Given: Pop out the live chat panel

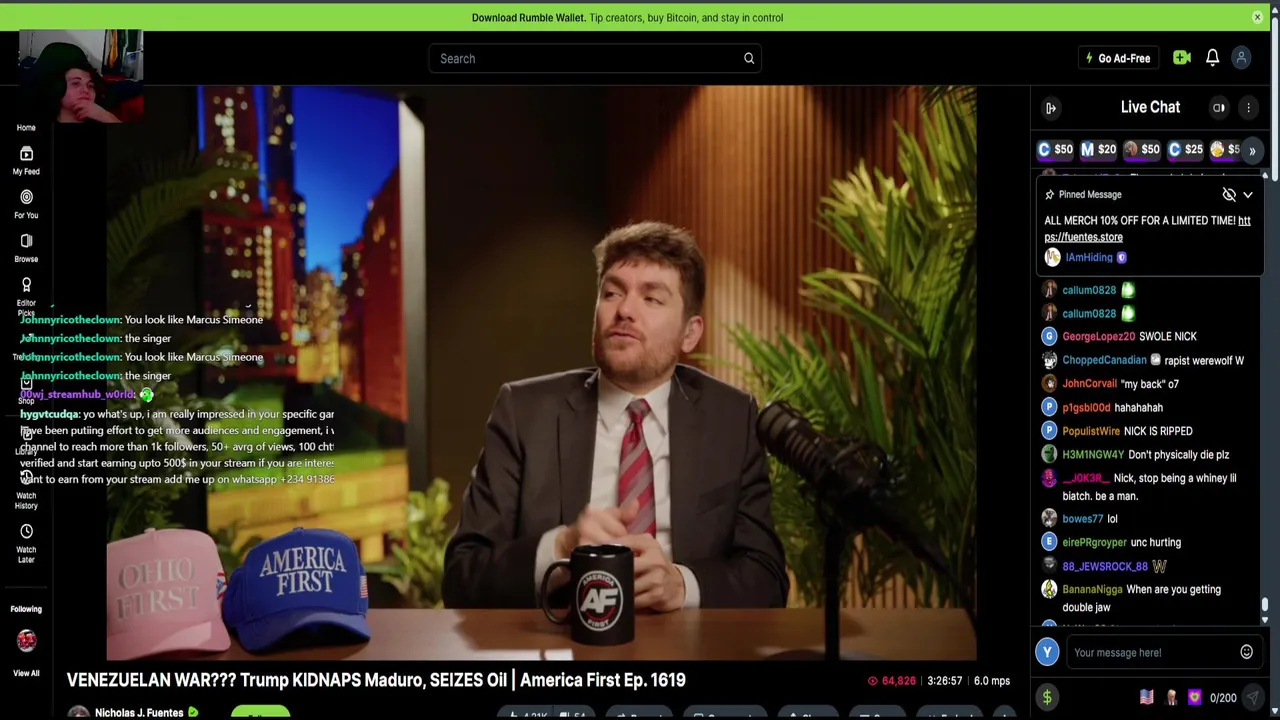Looking at the screenshot, I should [1051, 108].
